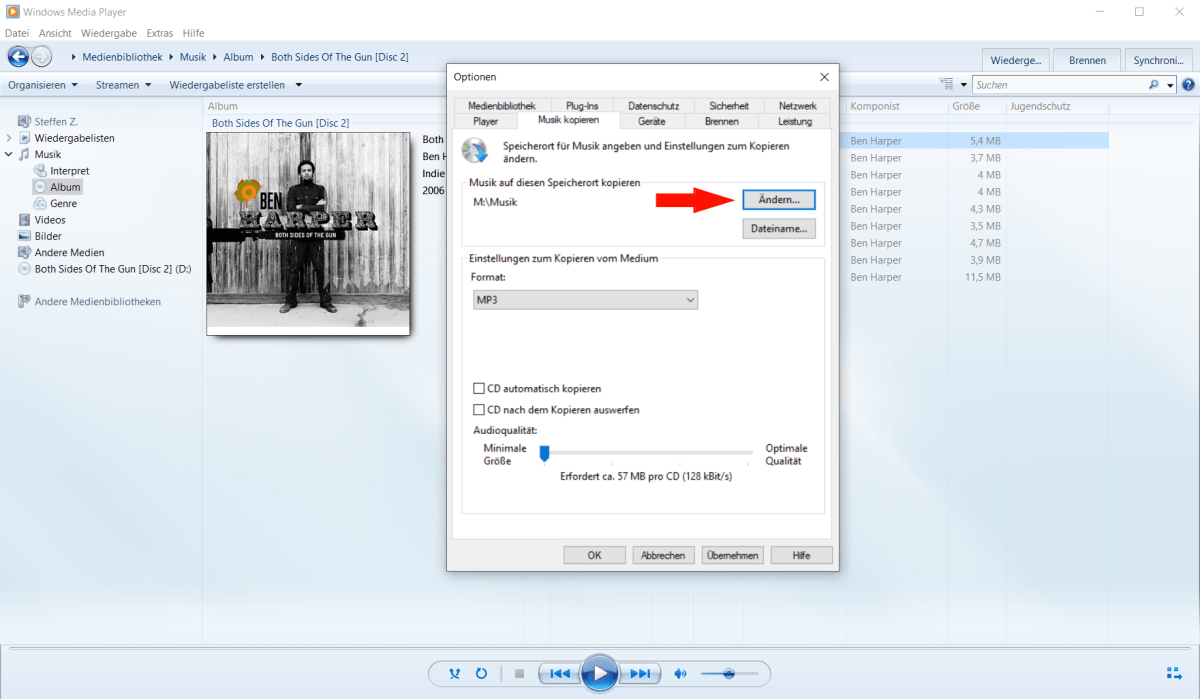Image resolution: width=1200 pixels, height=699 pixels.
Task: Expand the view options dropdown arrow
Action: tap(963, 85)
